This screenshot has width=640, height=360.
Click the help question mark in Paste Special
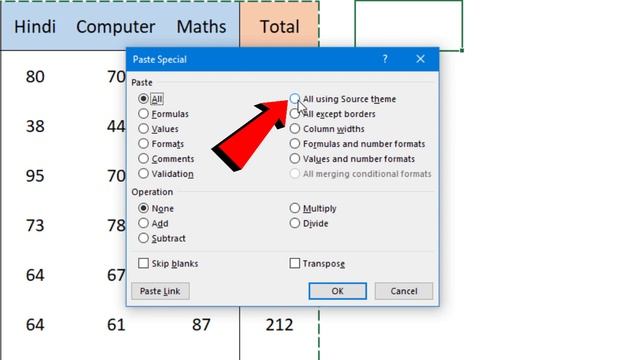(384, 59)
